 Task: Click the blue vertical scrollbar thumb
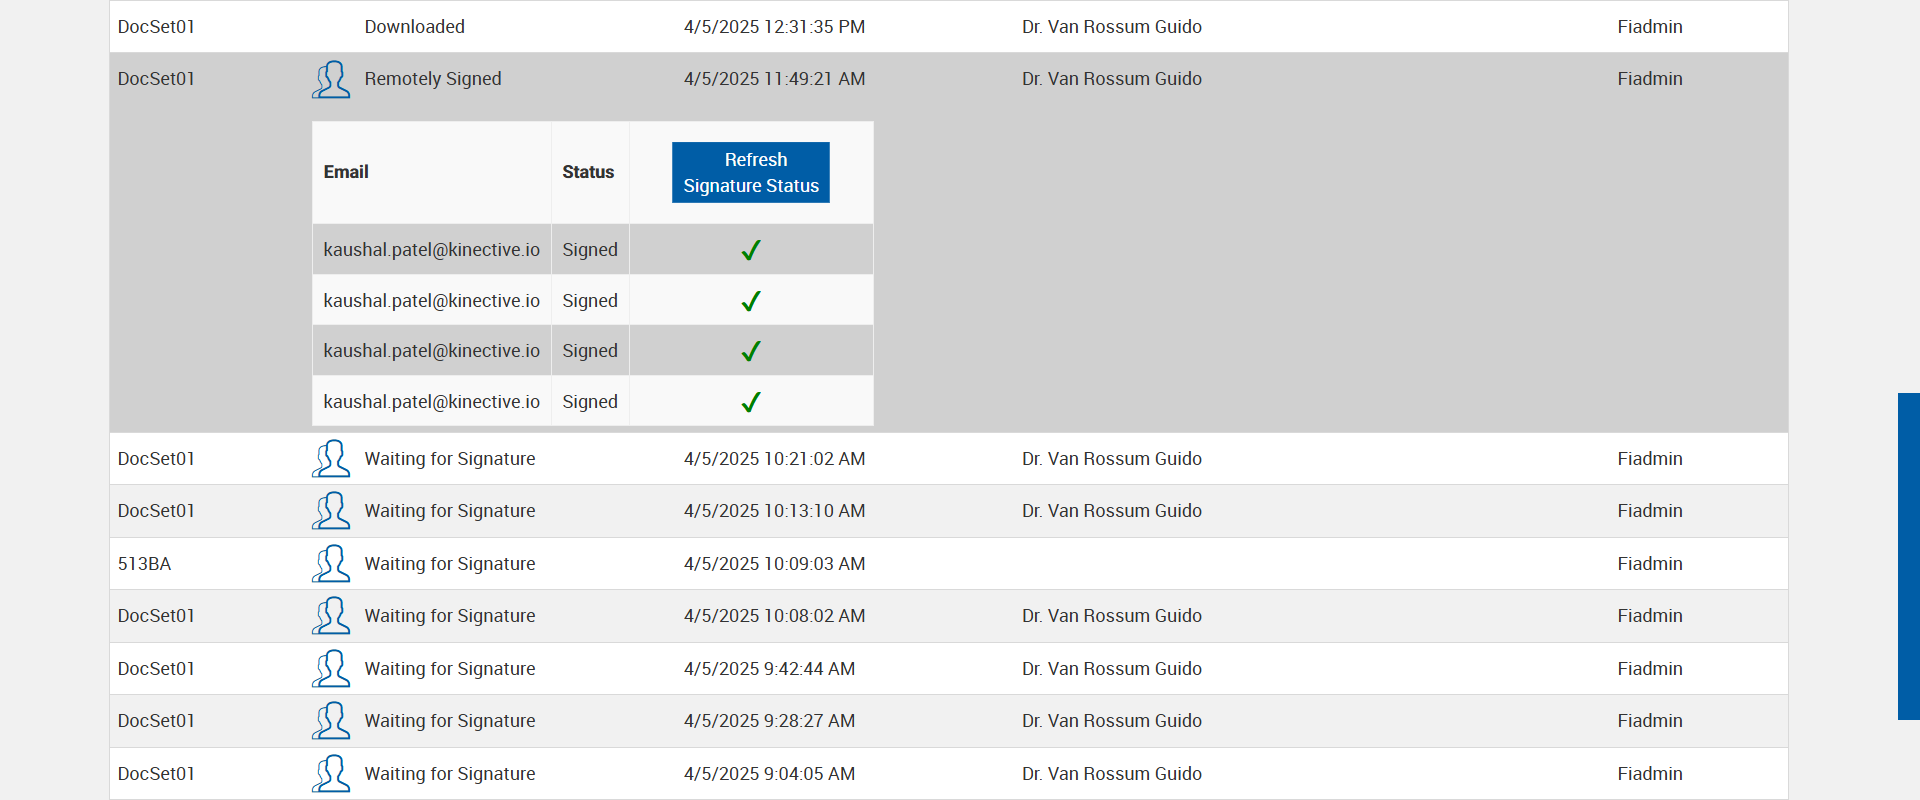[1908, 556]
